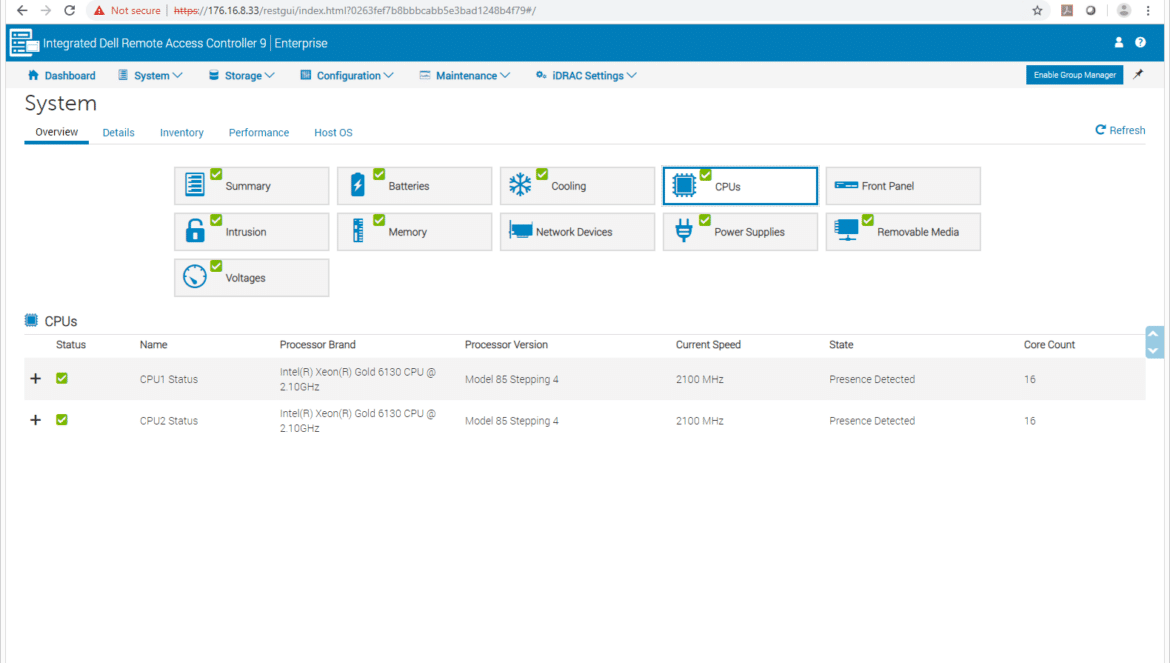The height and width of the screenshot is (663, 1170).
Task: Switch to the Inventory tab
Action: [x=181, y=133]
